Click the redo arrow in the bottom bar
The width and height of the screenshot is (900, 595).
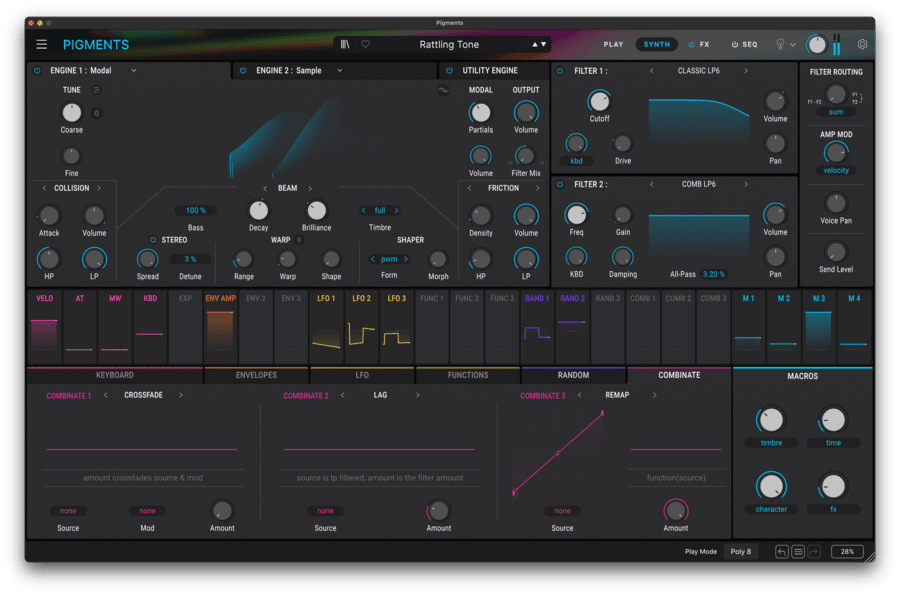813,551
